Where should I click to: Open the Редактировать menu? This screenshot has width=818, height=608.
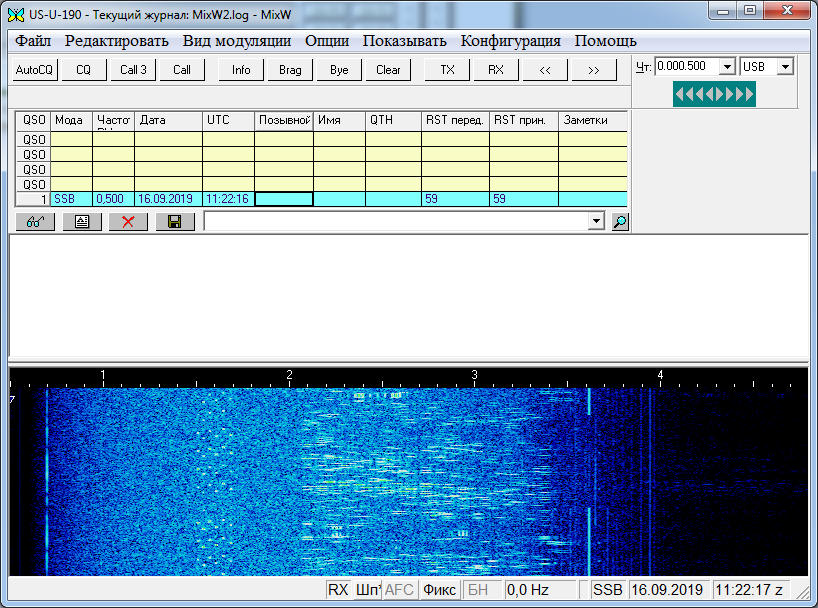[117, 41]
